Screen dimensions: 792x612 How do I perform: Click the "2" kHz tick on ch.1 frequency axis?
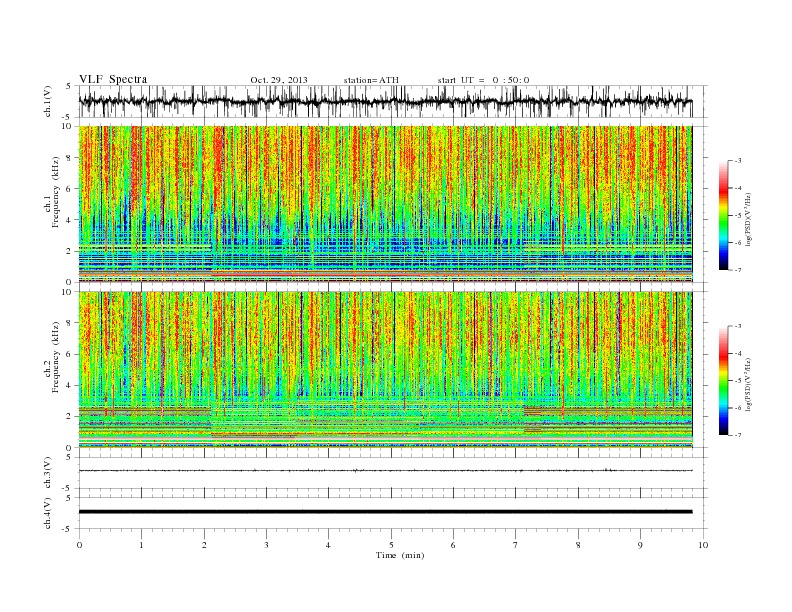69,251
